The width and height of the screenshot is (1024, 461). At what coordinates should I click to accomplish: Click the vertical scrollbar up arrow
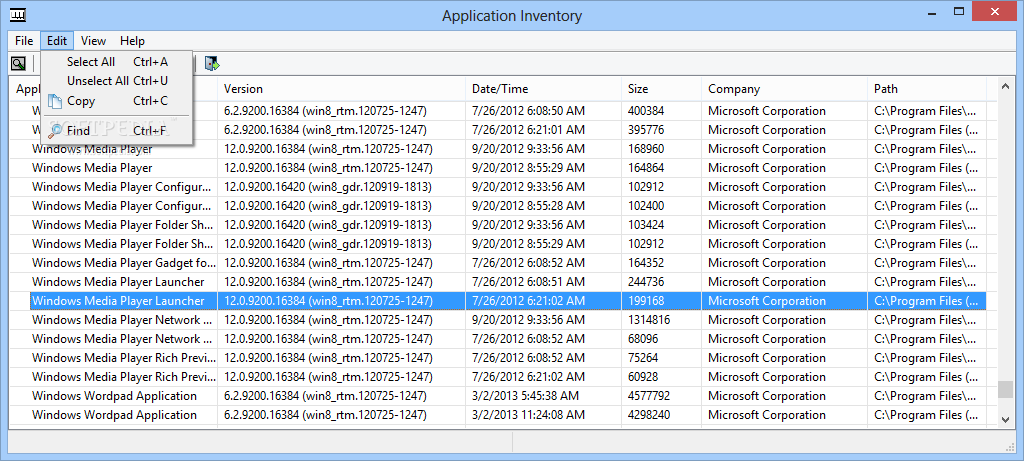click(1006, 86)
